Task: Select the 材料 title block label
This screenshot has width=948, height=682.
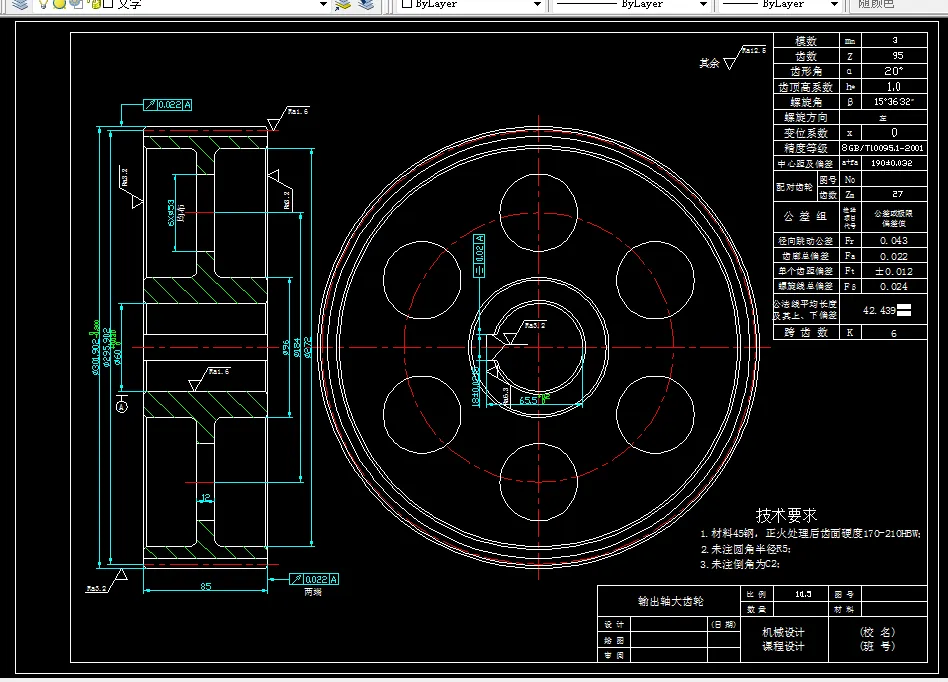Action: point(843,609)
